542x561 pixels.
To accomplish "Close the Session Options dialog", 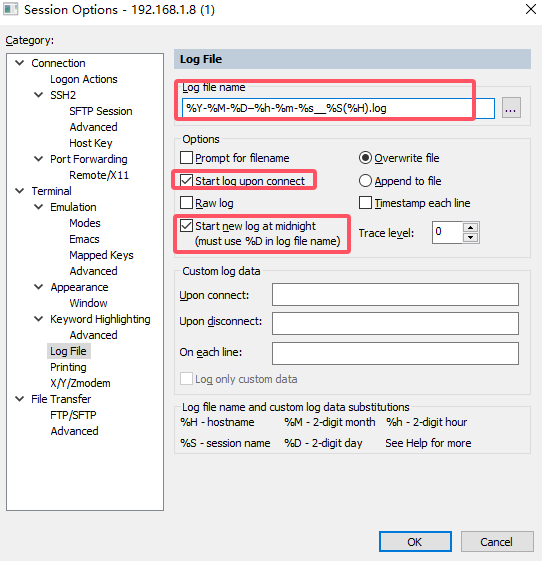I will coord(531,9).
